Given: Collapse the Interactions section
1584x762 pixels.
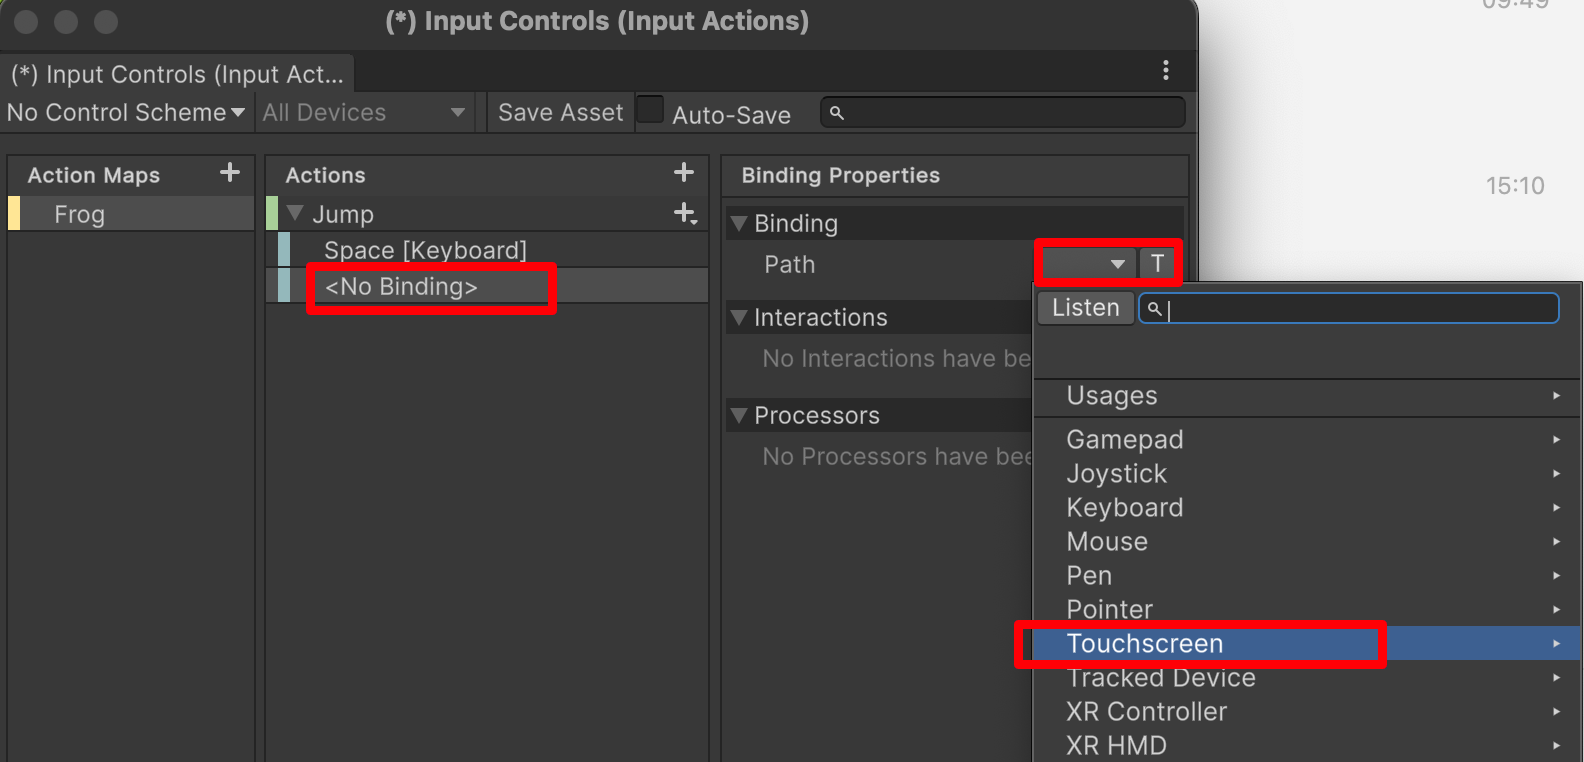Looking at the screenshot, I should coord(739,317).
